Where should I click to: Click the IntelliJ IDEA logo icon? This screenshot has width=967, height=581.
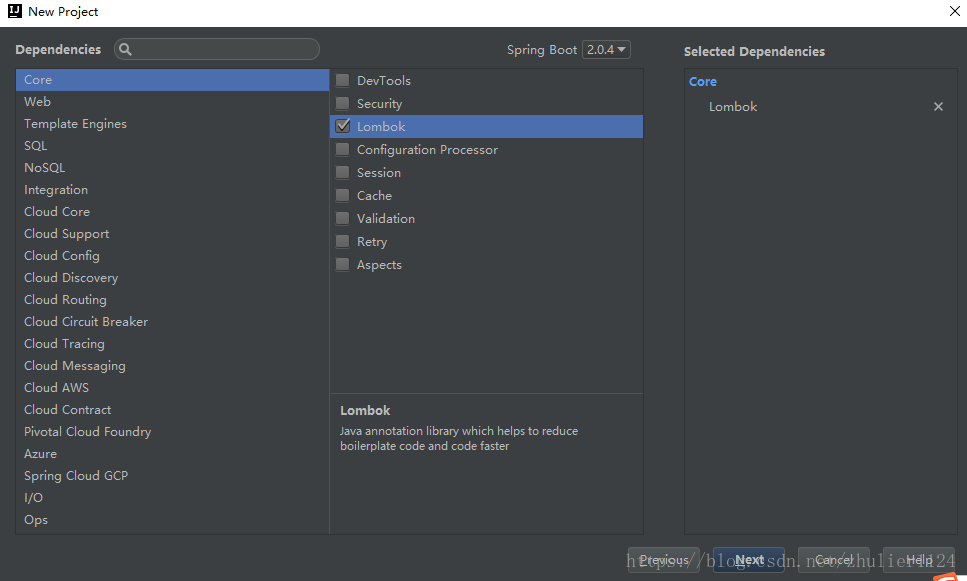click(14, 11)
